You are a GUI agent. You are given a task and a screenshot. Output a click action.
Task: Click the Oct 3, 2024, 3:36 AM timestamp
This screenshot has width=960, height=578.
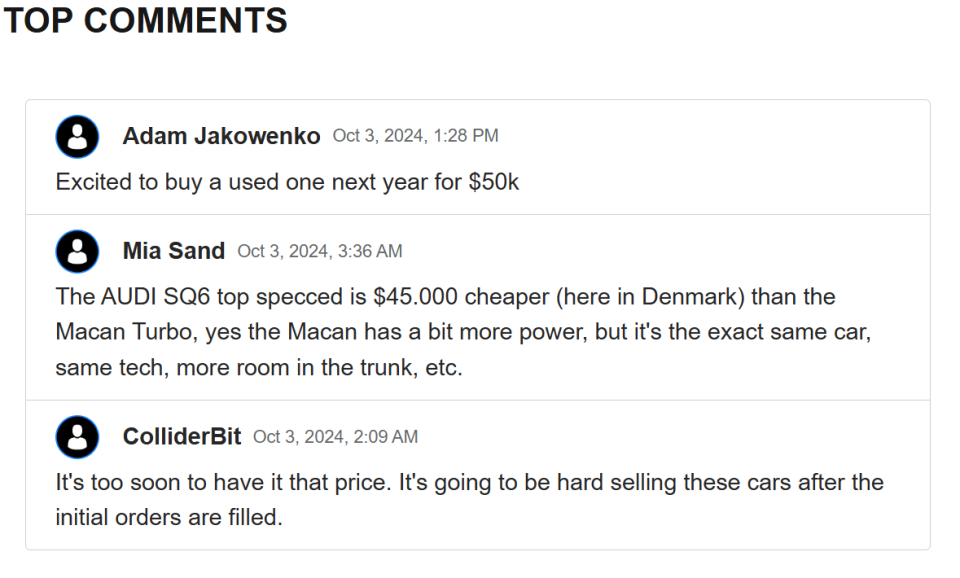click(x=320, y=251)
